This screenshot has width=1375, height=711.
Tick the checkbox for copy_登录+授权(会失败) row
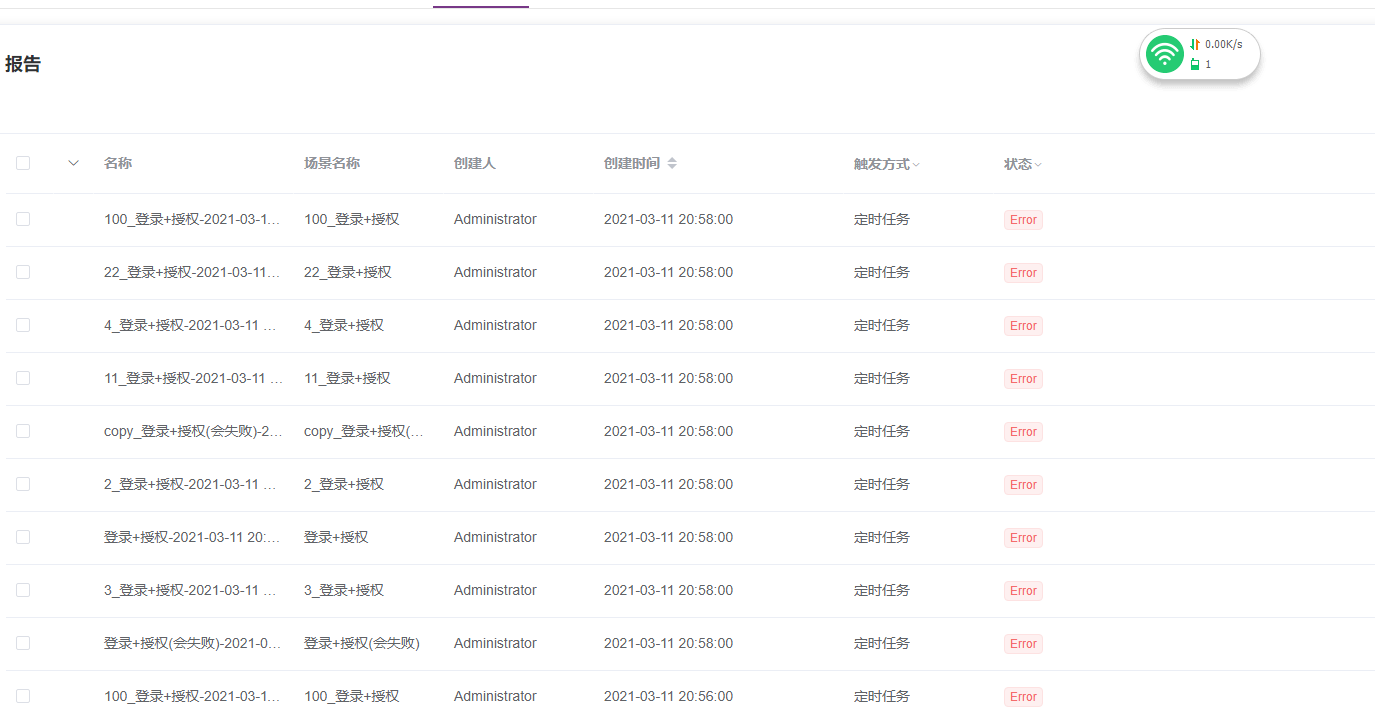(x=23, y=431)
